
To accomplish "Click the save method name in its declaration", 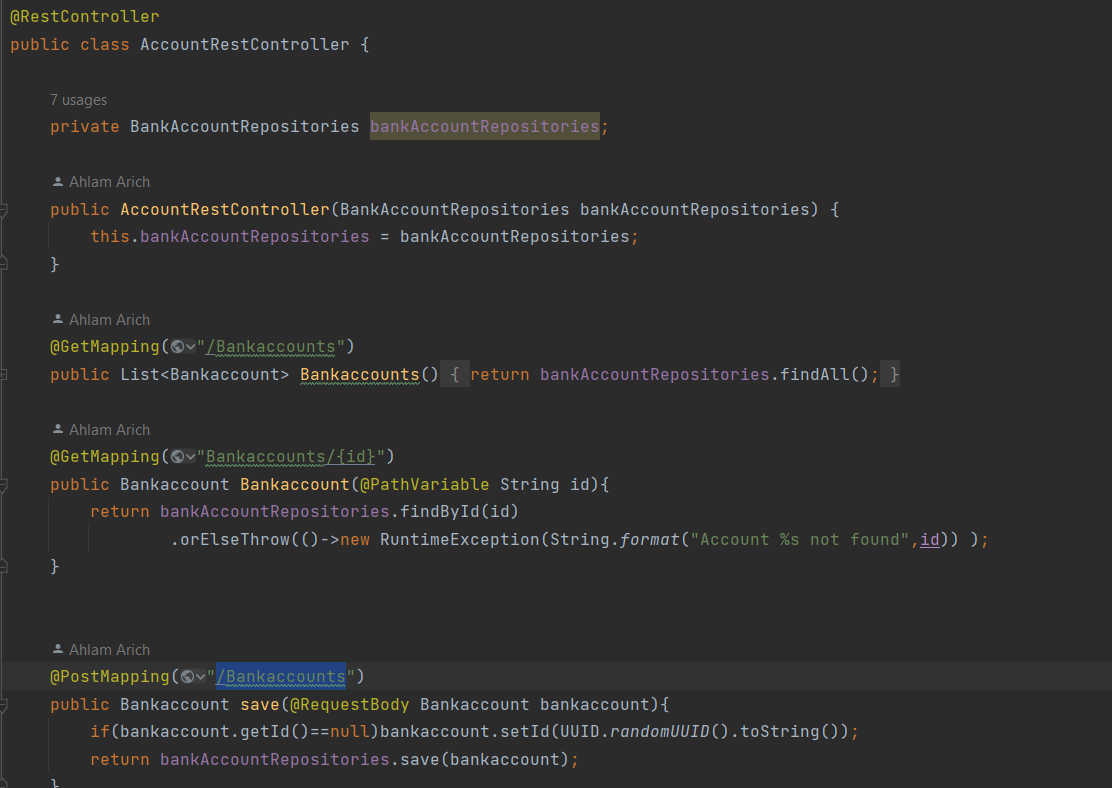I will [x=260, y=705].
